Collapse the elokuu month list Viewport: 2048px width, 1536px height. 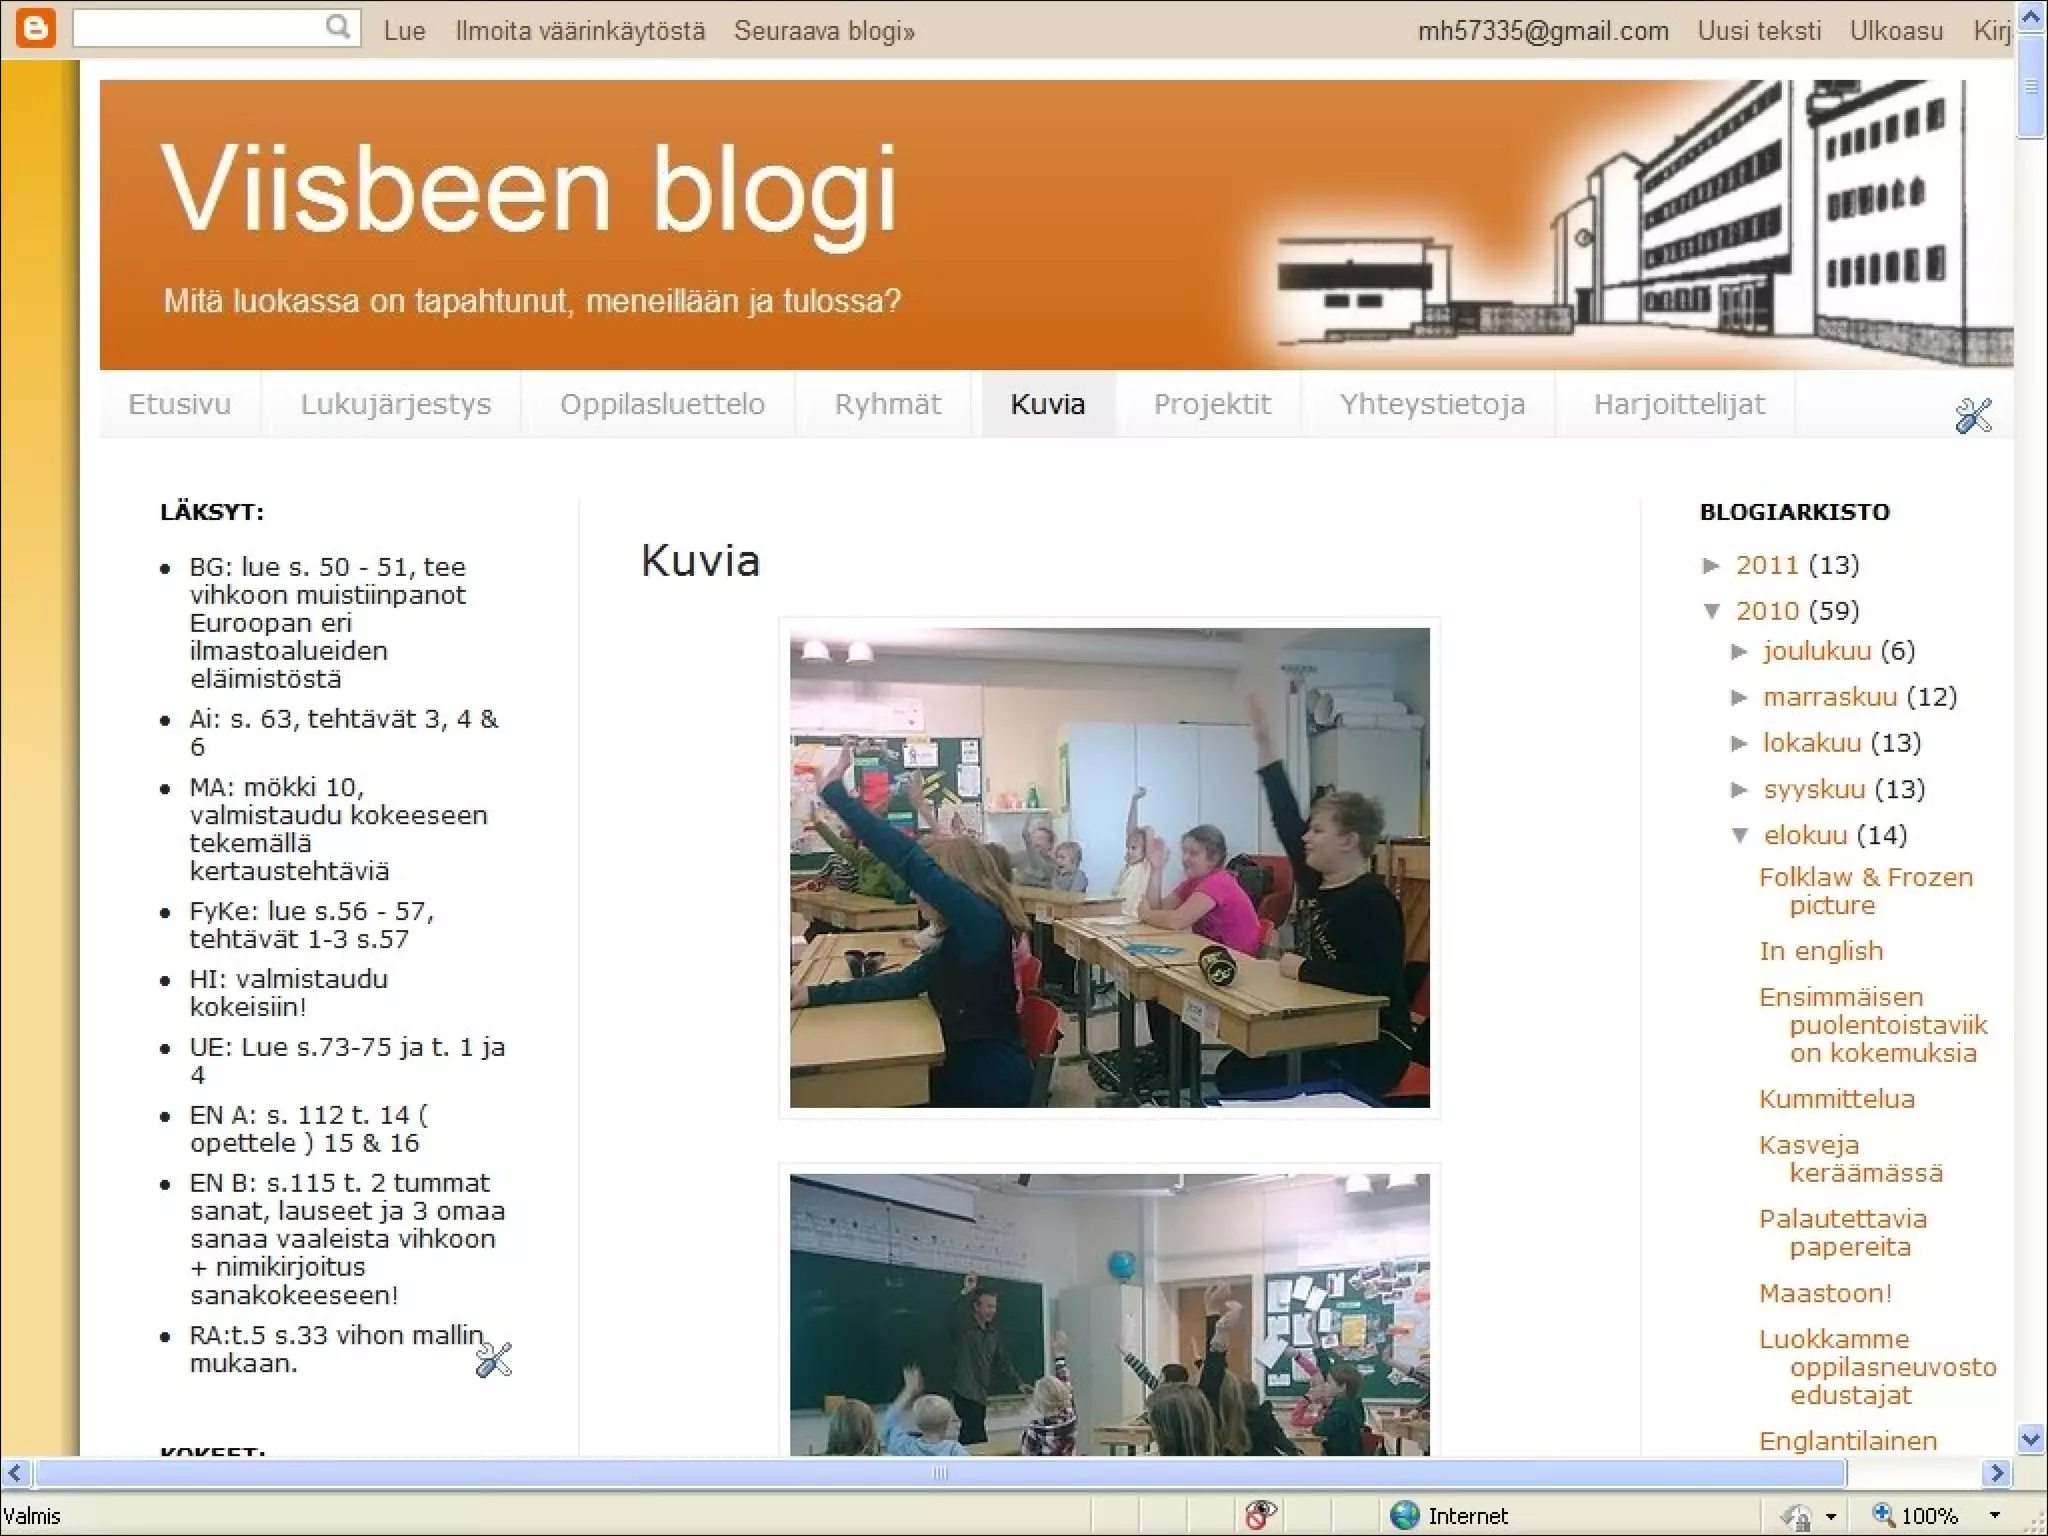pos(1740,835)
